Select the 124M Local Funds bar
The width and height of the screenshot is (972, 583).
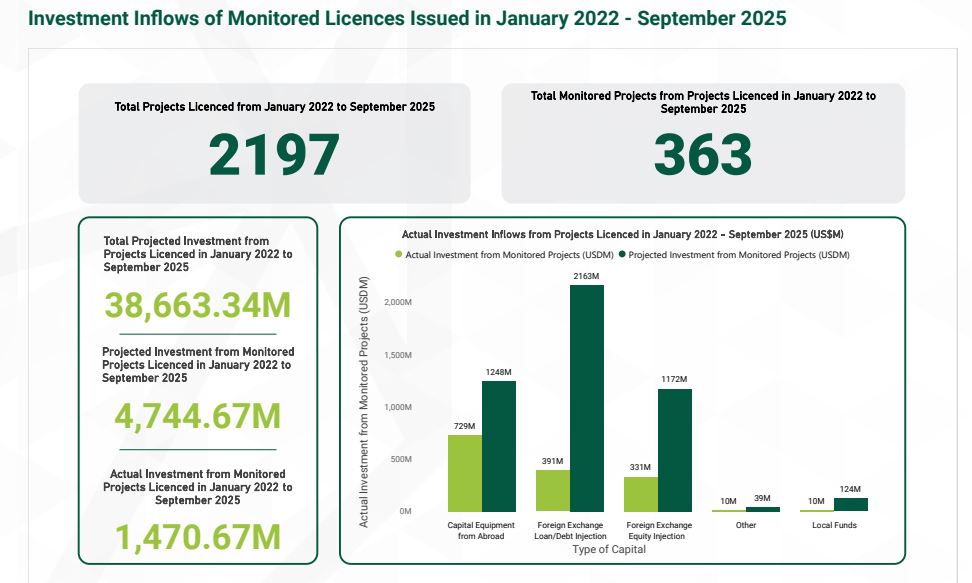coord(850,505)
